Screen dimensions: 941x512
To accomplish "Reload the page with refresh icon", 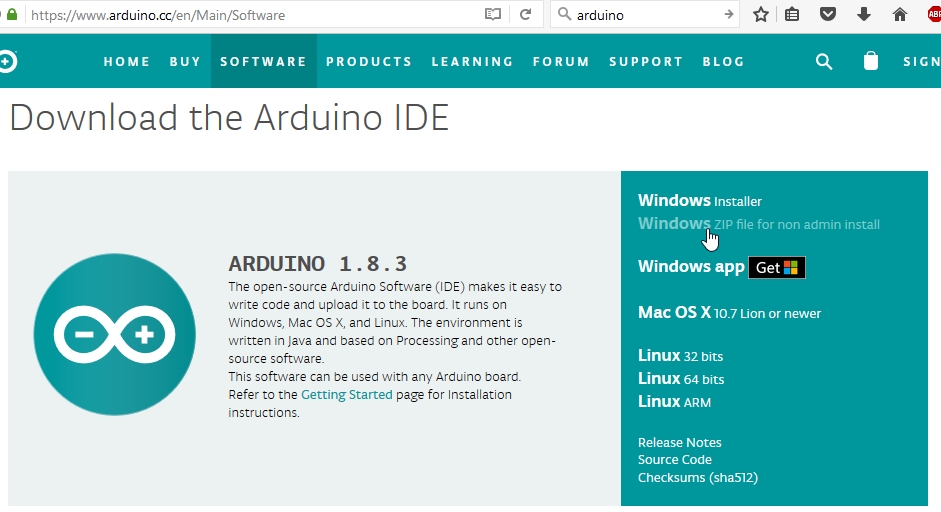I will [x=525, y=15].
